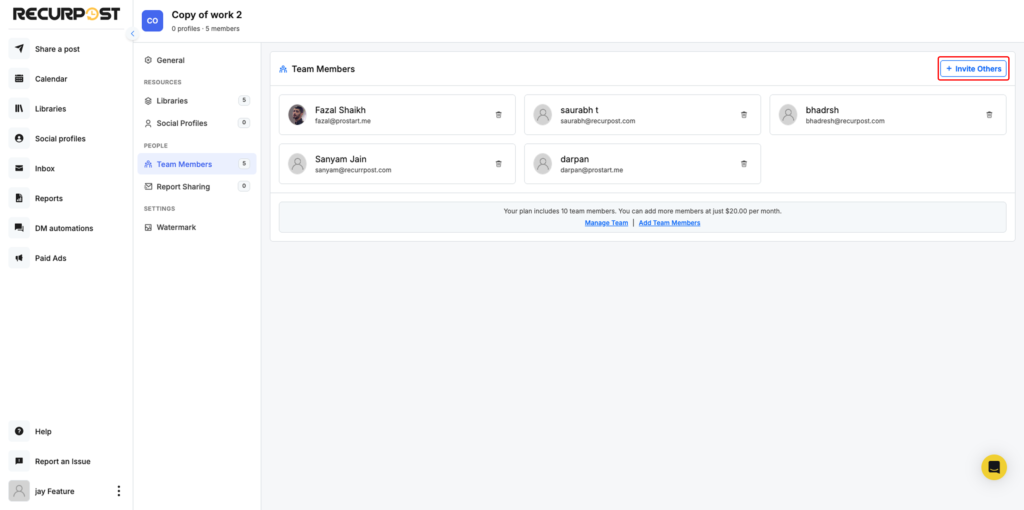The height and width of the screenshot is (510, 1024).
Task: Open the General settings section
Action: 197,60
